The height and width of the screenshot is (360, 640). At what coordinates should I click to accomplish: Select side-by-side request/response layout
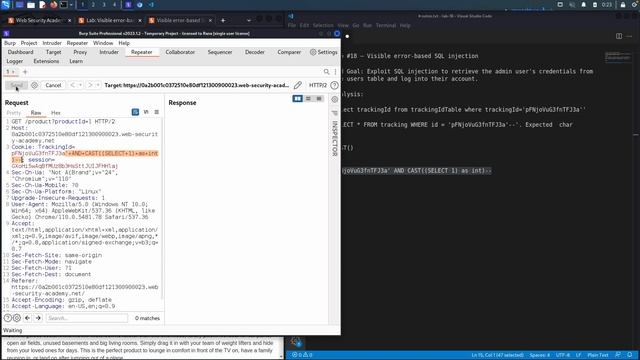click(x=298, y=98)
